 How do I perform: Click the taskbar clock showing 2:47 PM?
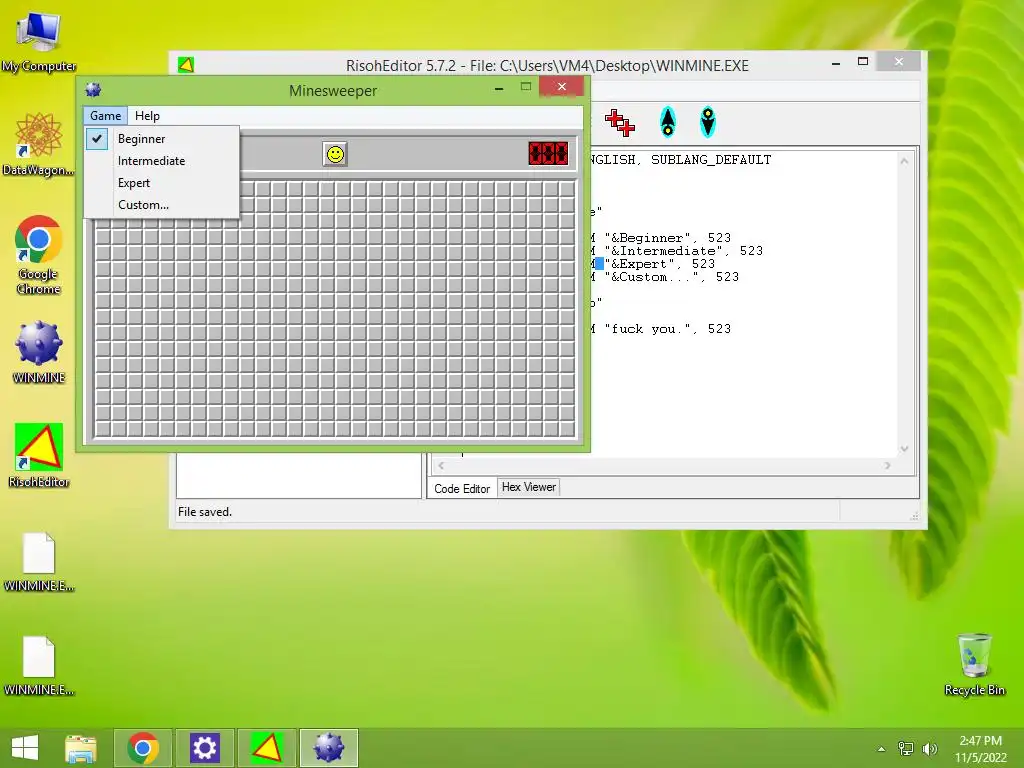pyautogui.click(x=980, y=748)
